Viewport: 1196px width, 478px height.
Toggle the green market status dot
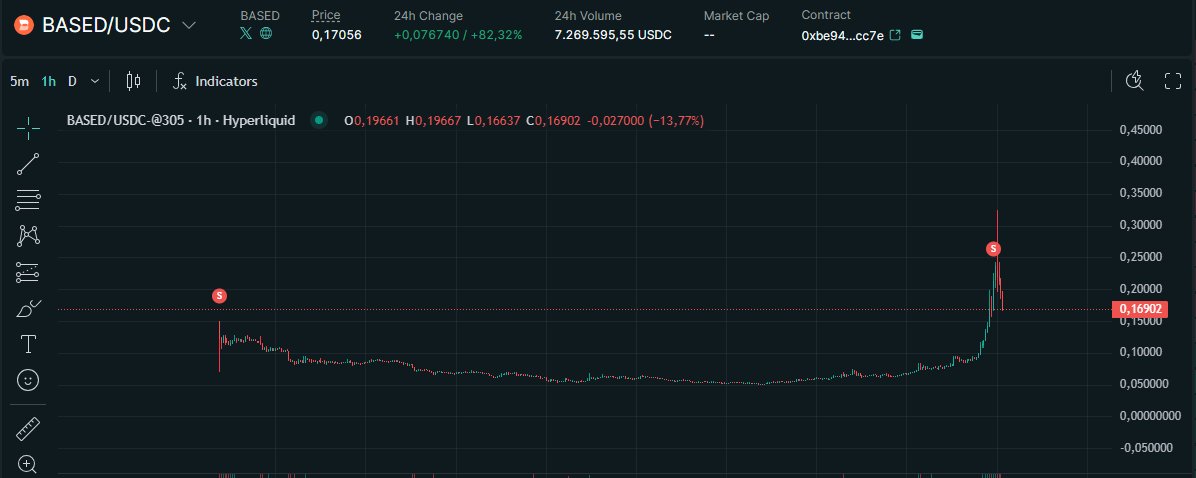point(319,120)
